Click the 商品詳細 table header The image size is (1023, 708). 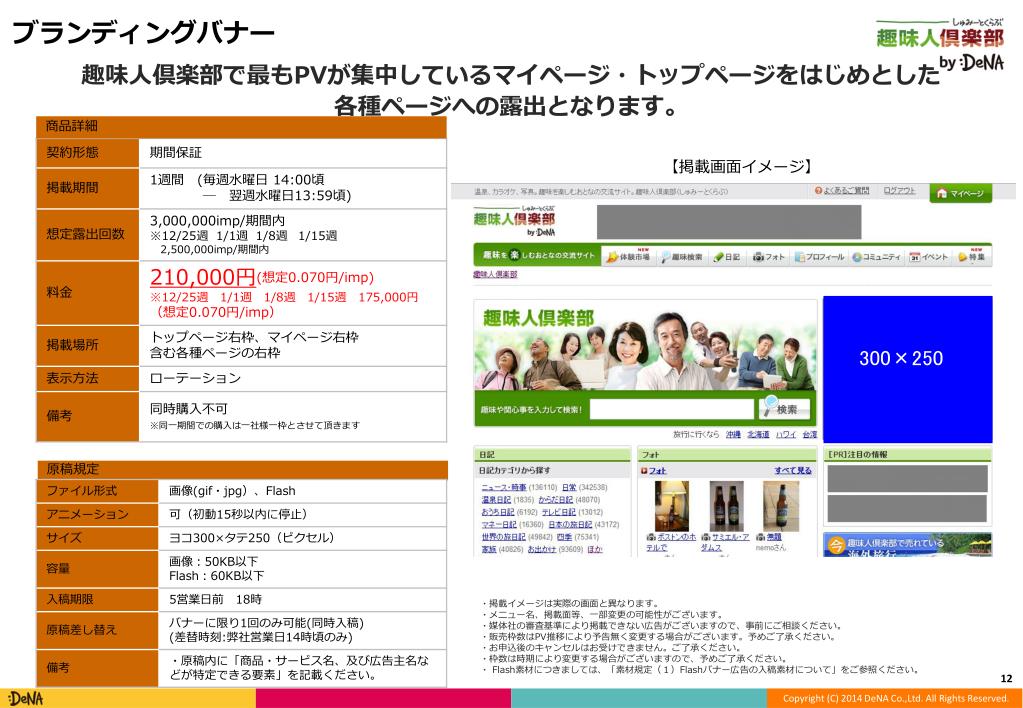(x=241, y=127)
